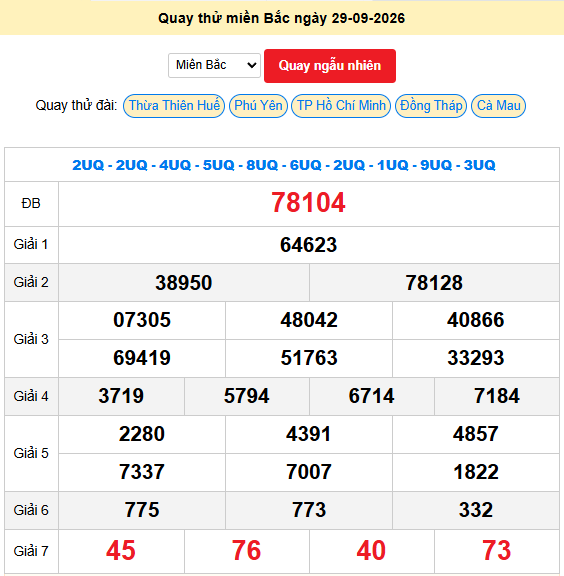Image resolution: width=564 pixels, height=576 pixels.
Task: Select Giải 2 number 38950
Action: click(x=183, y=283)
